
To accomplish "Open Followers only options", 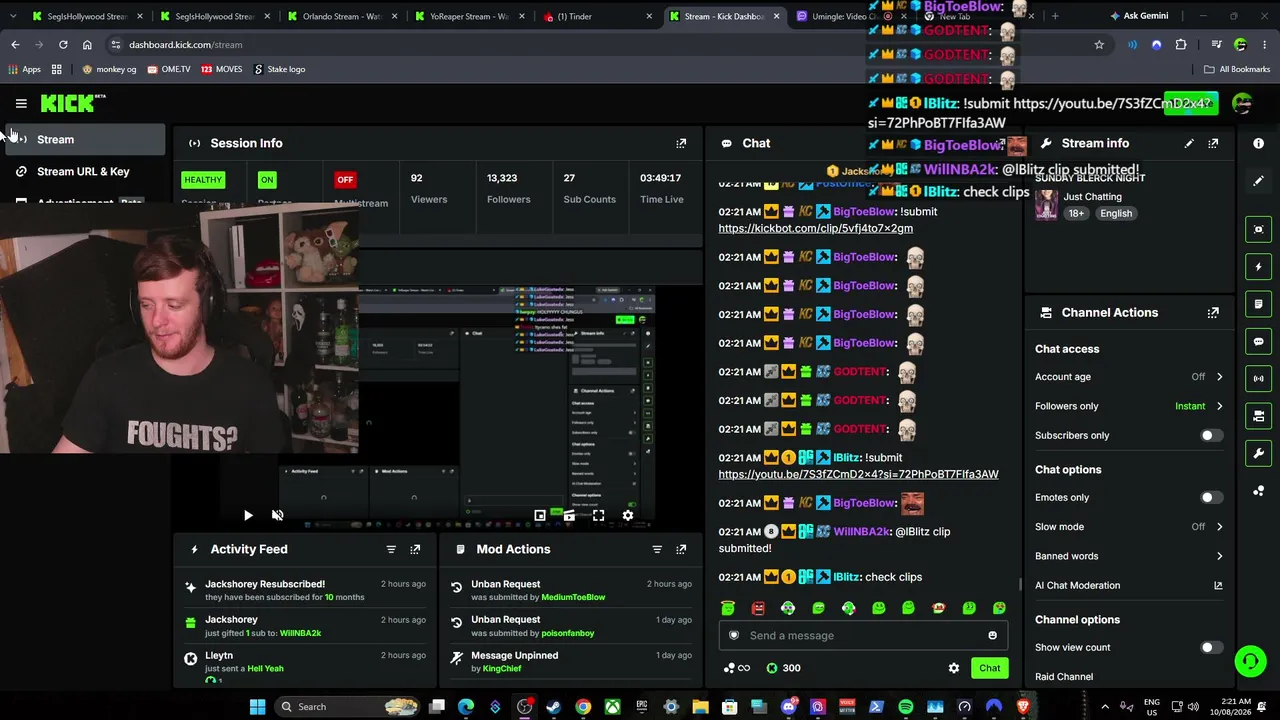I will click(x=1129, y=406).
